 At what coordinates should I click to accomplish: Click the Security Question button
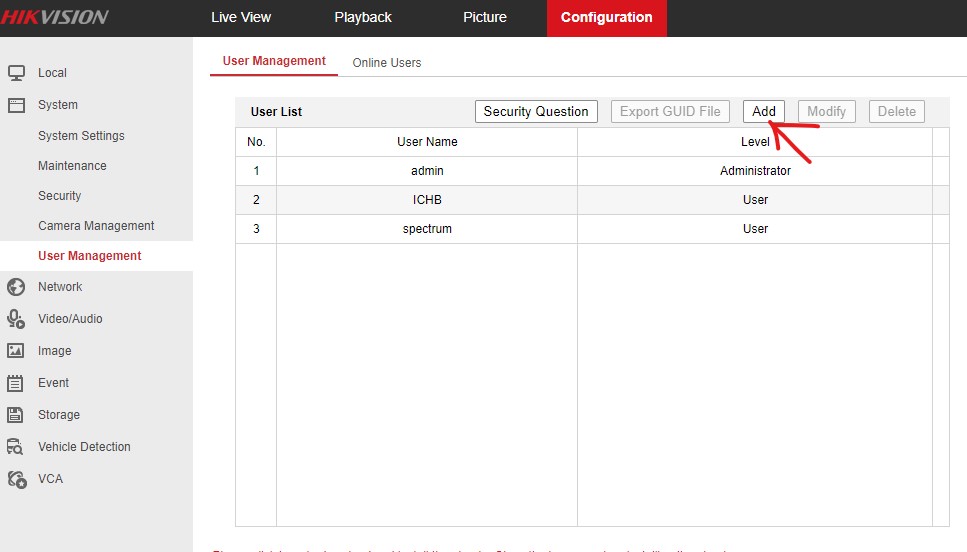pos(536,111)
